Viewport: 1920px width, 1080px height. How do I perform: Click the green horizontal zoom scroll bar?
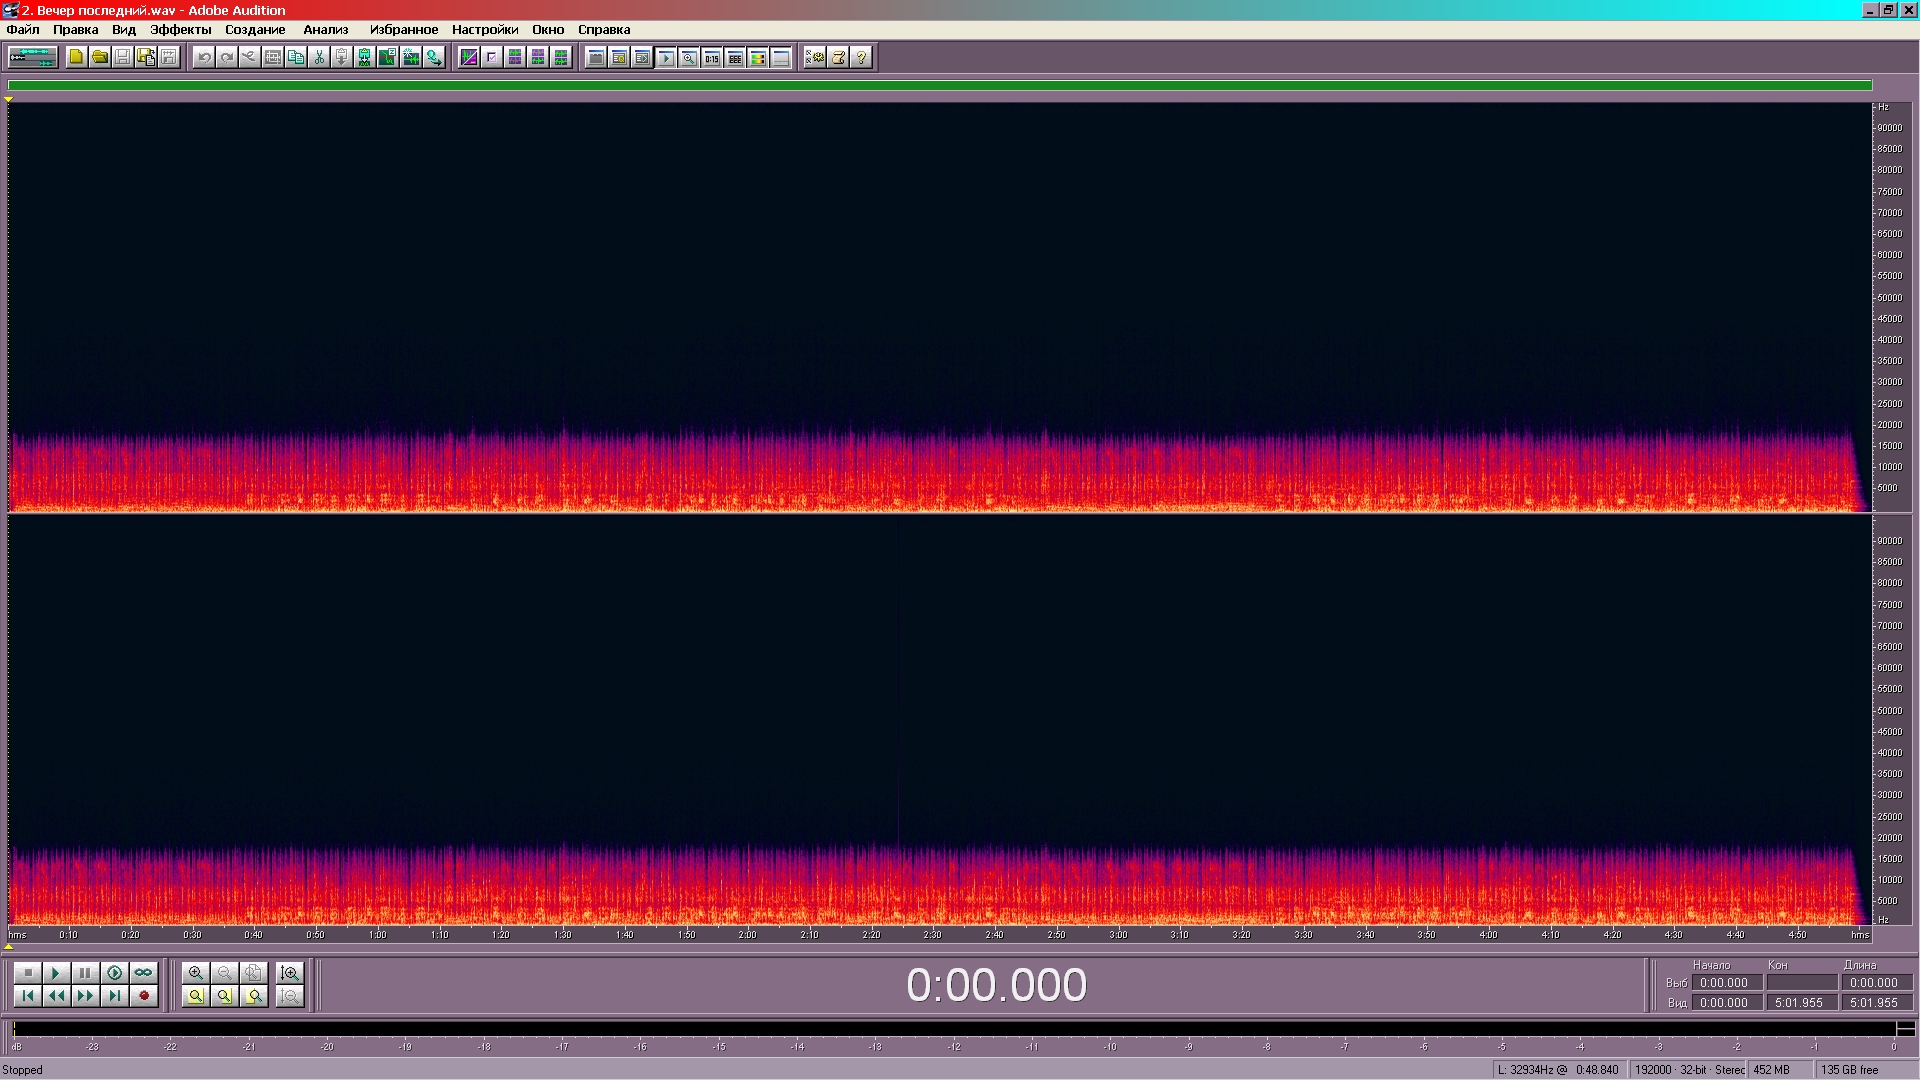tap(940, 85)
